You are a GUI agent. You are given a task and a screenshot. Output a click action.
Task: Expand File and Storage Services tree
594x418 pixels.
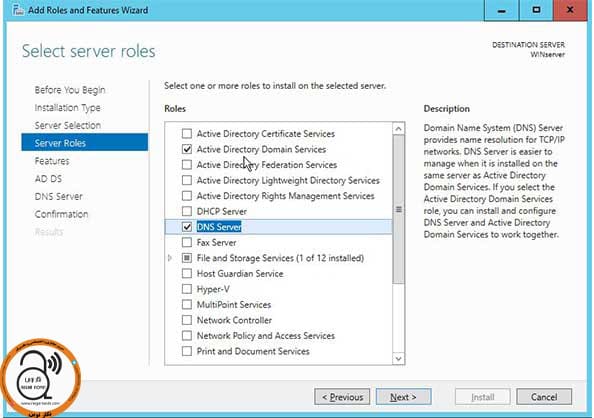(170, 258)
